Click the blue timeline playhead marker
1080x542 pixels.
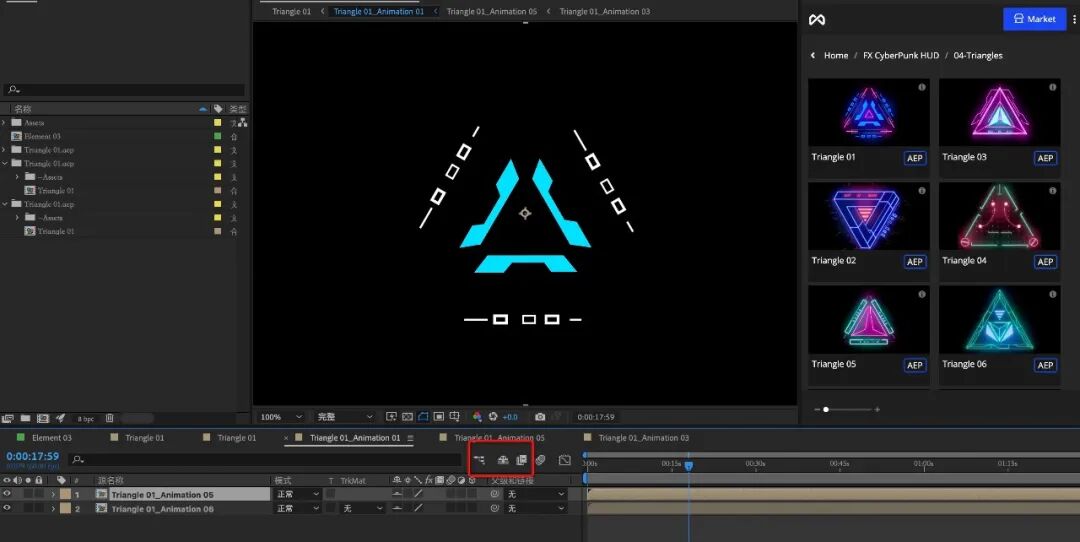(688, 466)
